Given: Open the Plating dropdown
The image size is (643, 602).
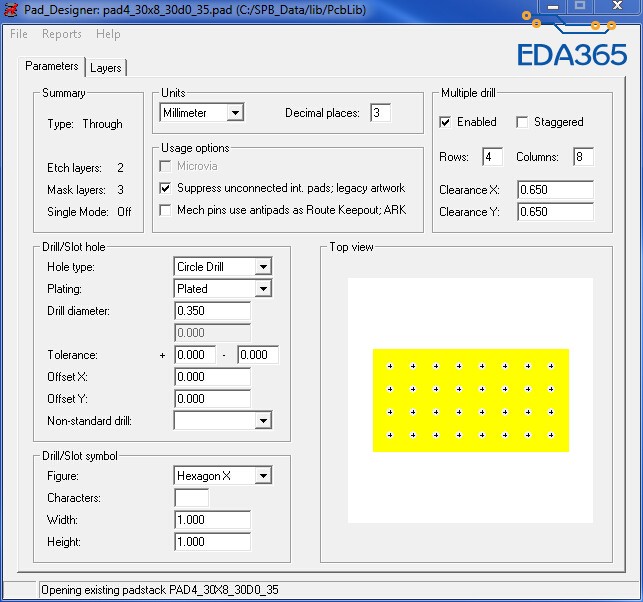Looking at the screenshot, I should pyautogui.click(x=223, y=289).
